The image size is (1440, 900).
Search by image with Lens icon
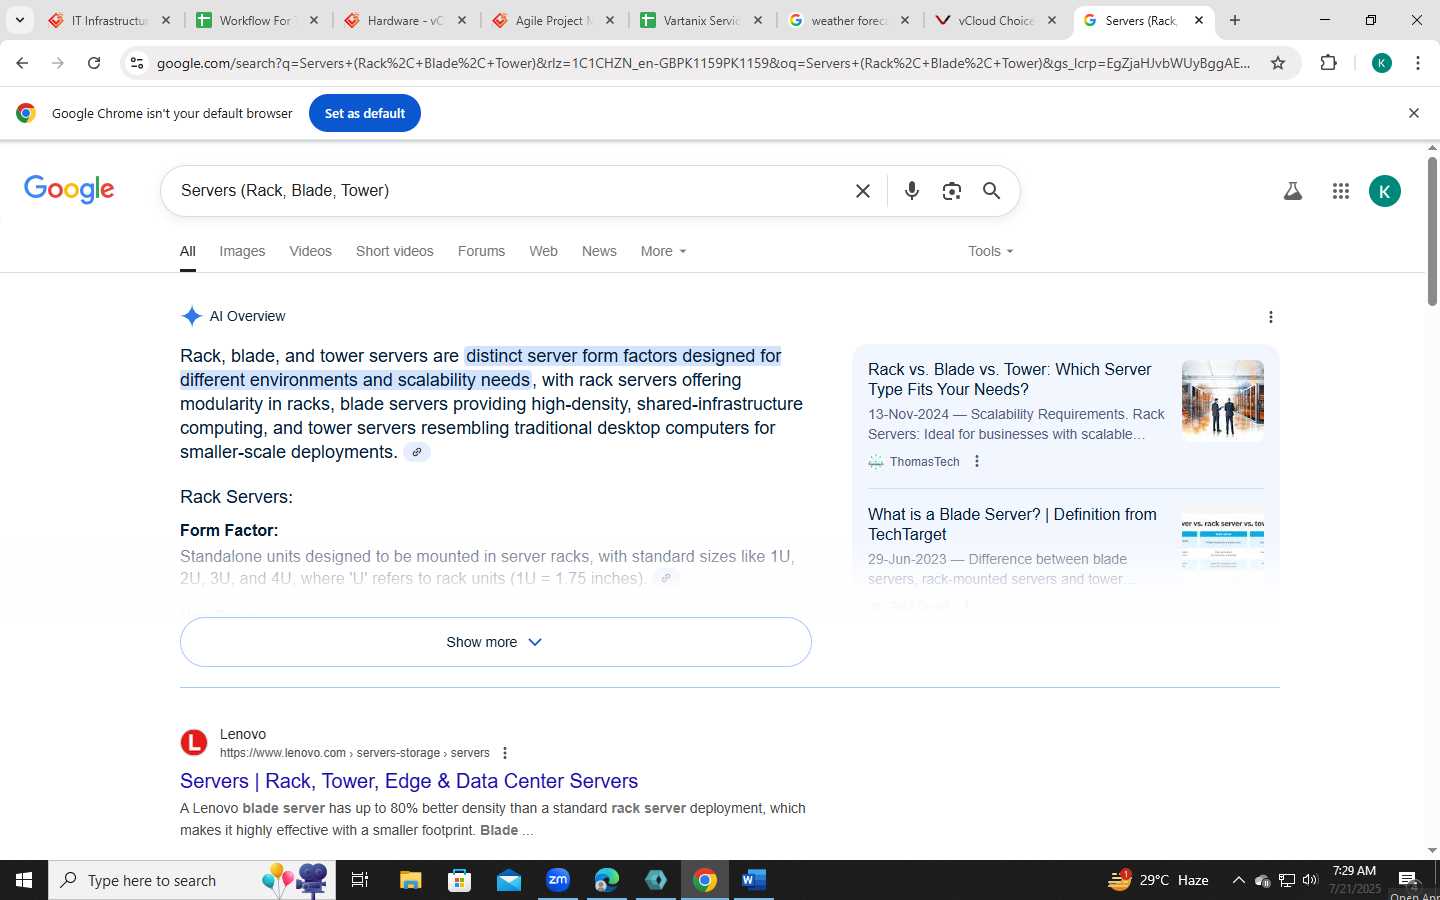click(x=951, y=190)
